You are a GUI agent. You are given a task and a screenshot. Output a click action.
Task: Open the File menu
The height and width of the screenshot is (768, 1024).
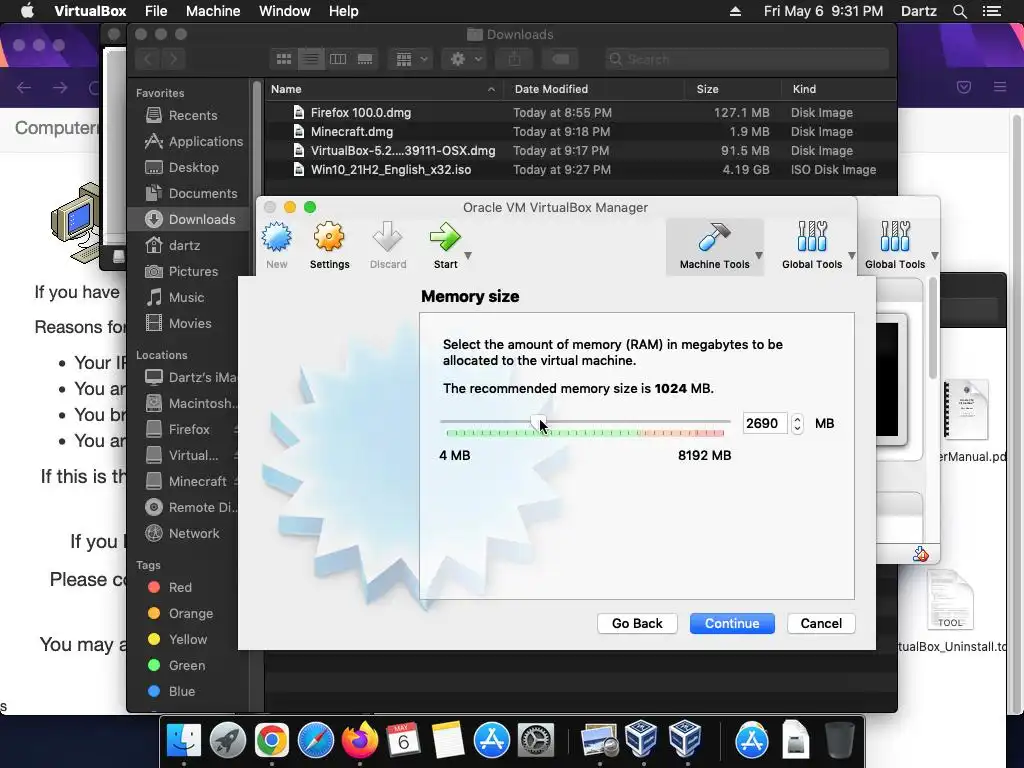156,11
